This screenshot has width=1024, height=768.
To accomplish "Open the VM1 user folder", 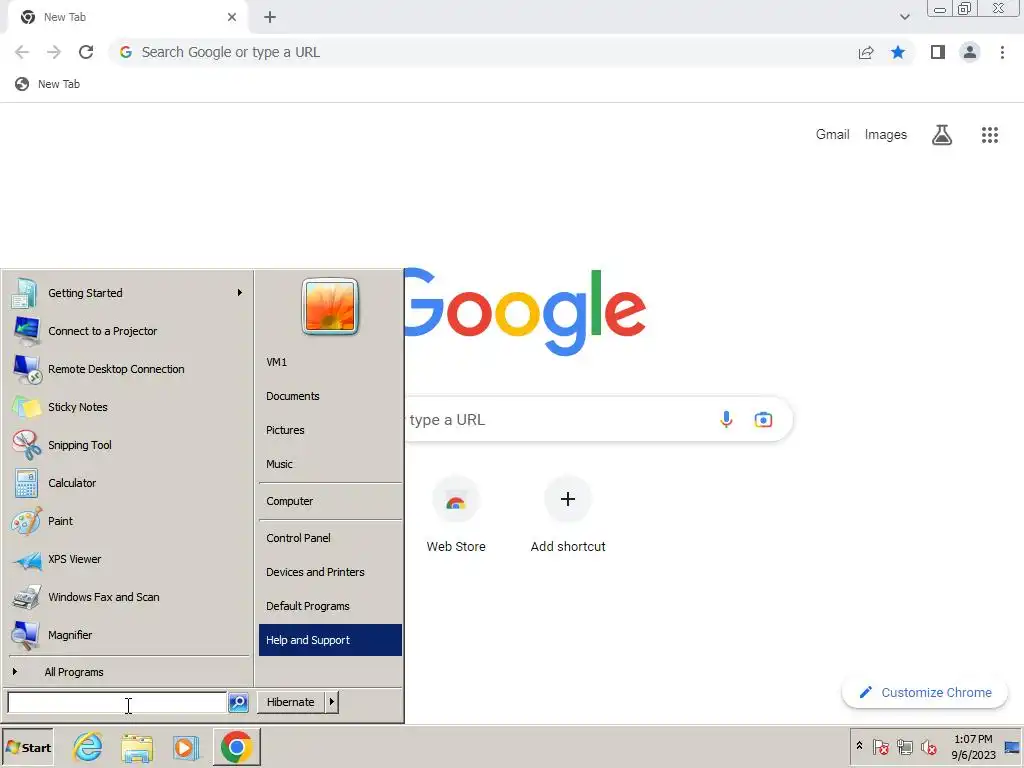I will tap(330, 362).
